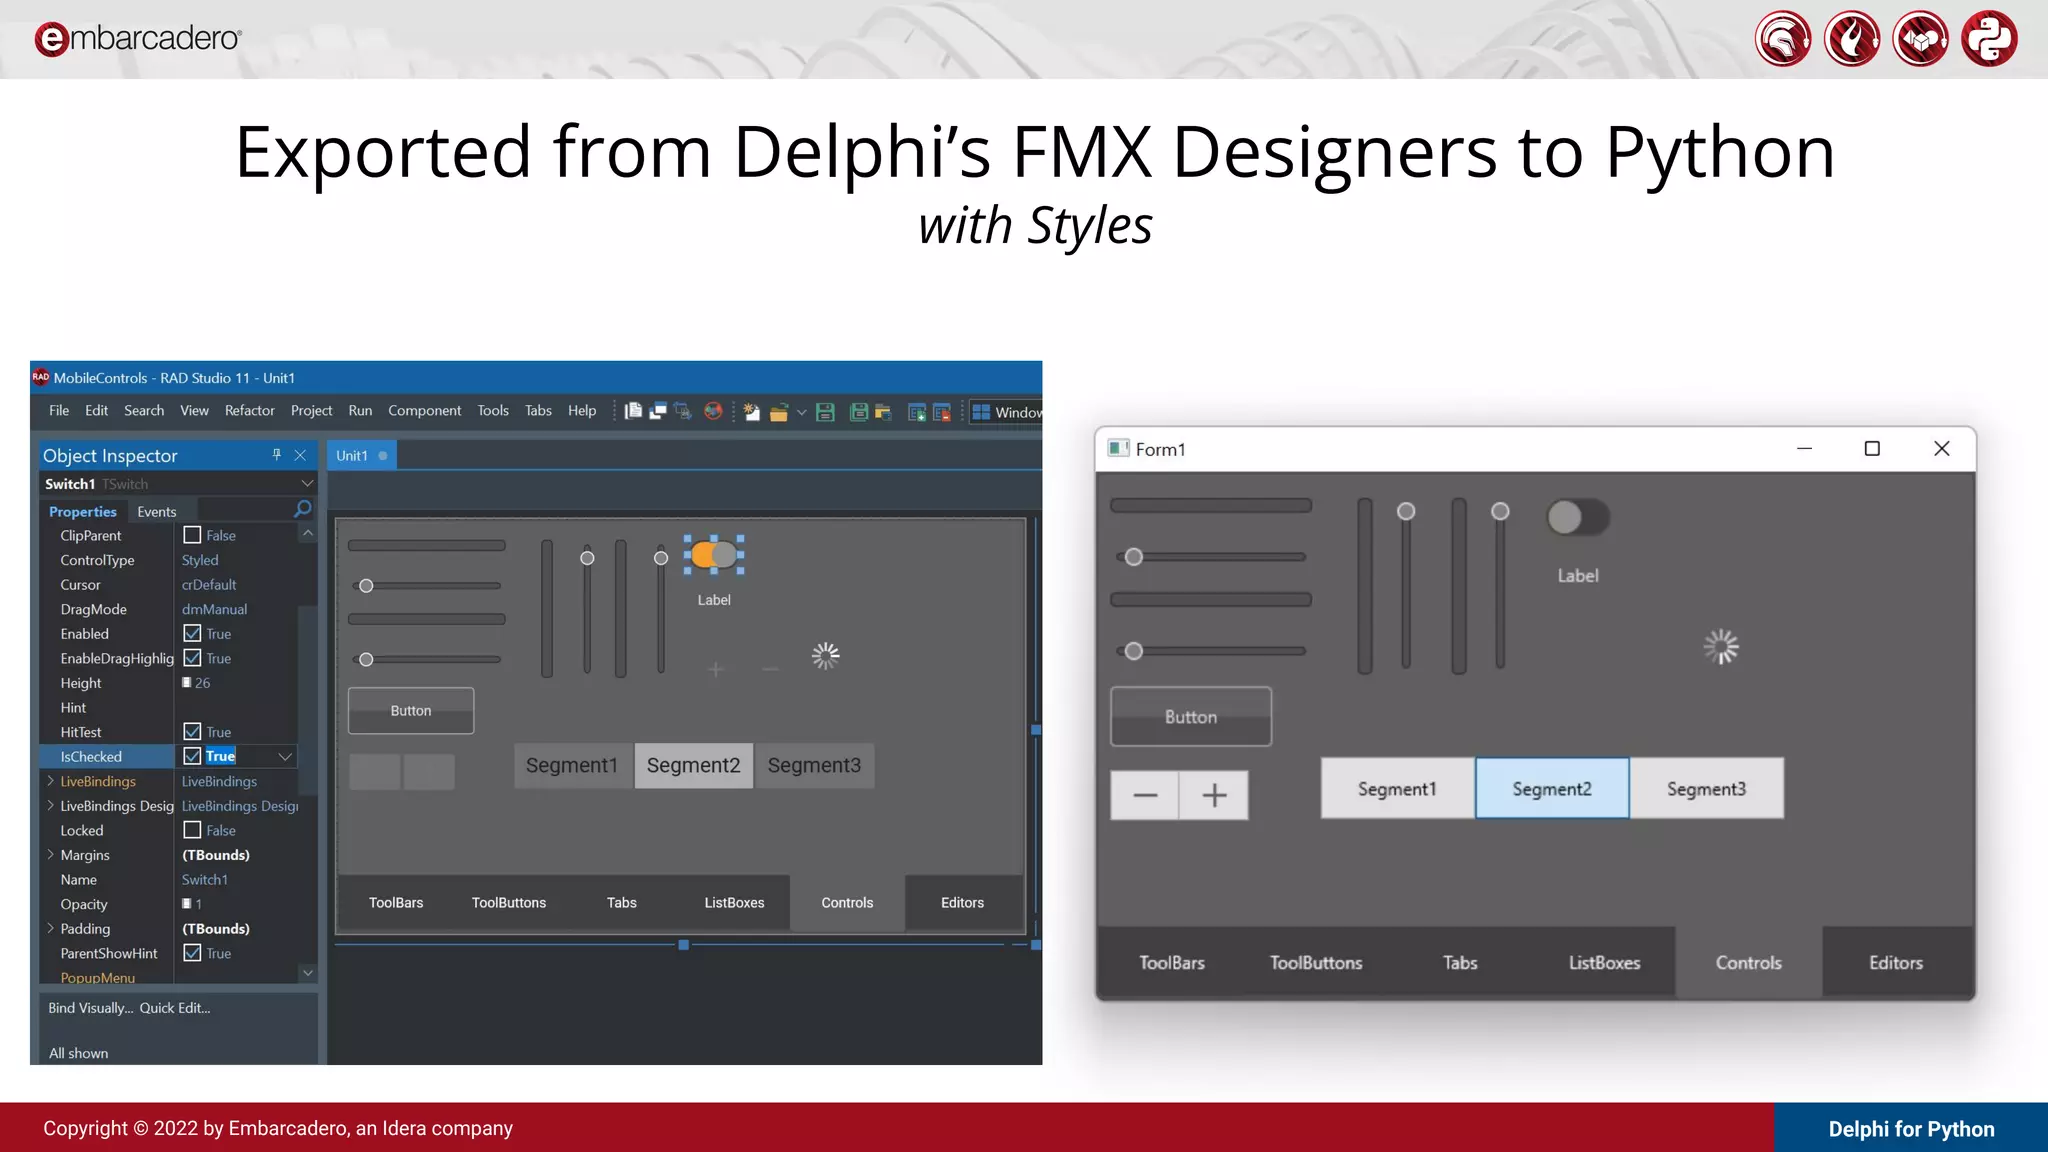Click the Add File to Project icon
2048x1152 pixels.
[917, 412]
